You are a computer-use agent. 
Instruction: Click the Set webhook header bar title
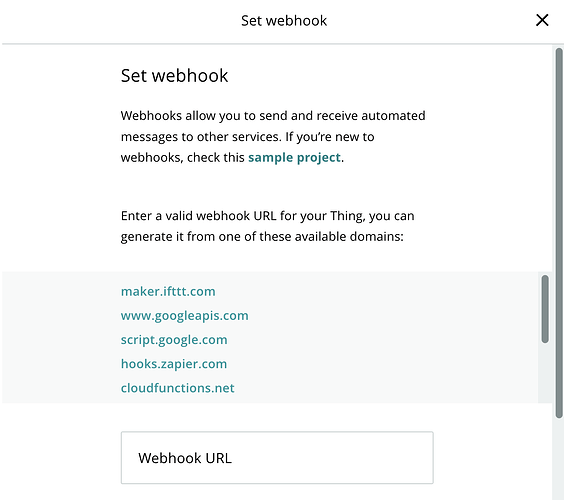[x=284, y=21]
